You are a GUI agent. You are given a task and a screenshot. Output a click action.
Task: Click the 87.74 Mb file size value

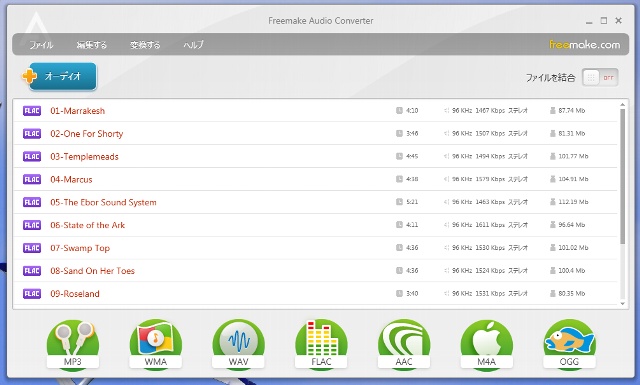(571, 110)
